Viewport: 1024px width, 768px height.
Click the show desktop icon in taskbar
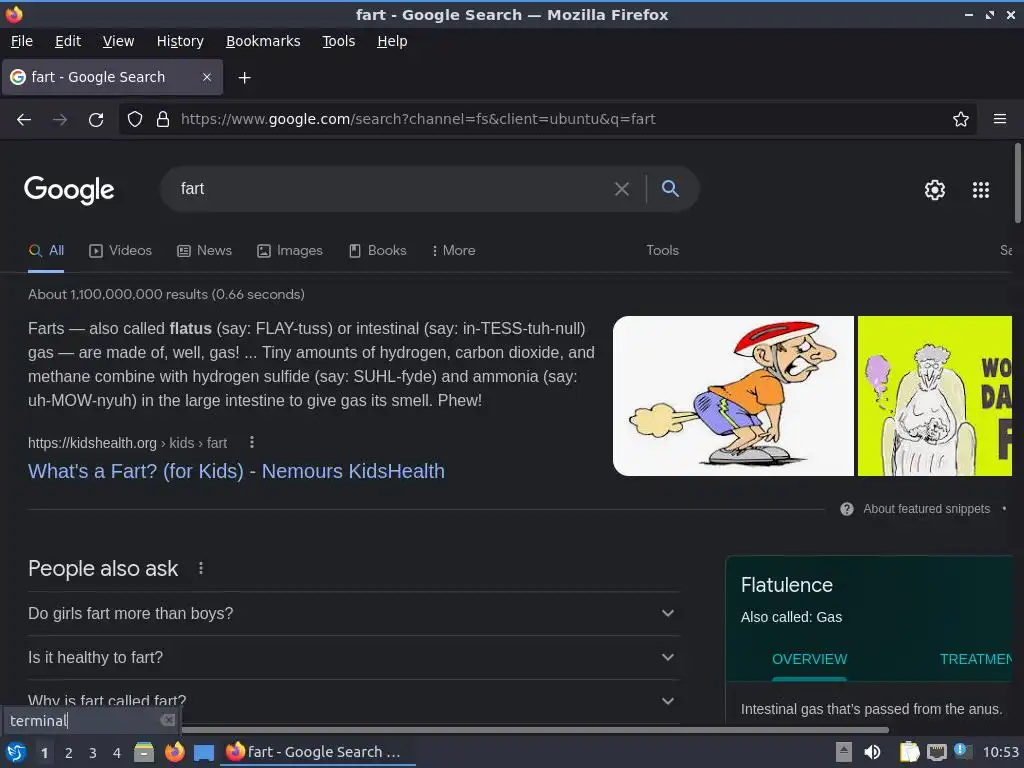pos(204,753)
